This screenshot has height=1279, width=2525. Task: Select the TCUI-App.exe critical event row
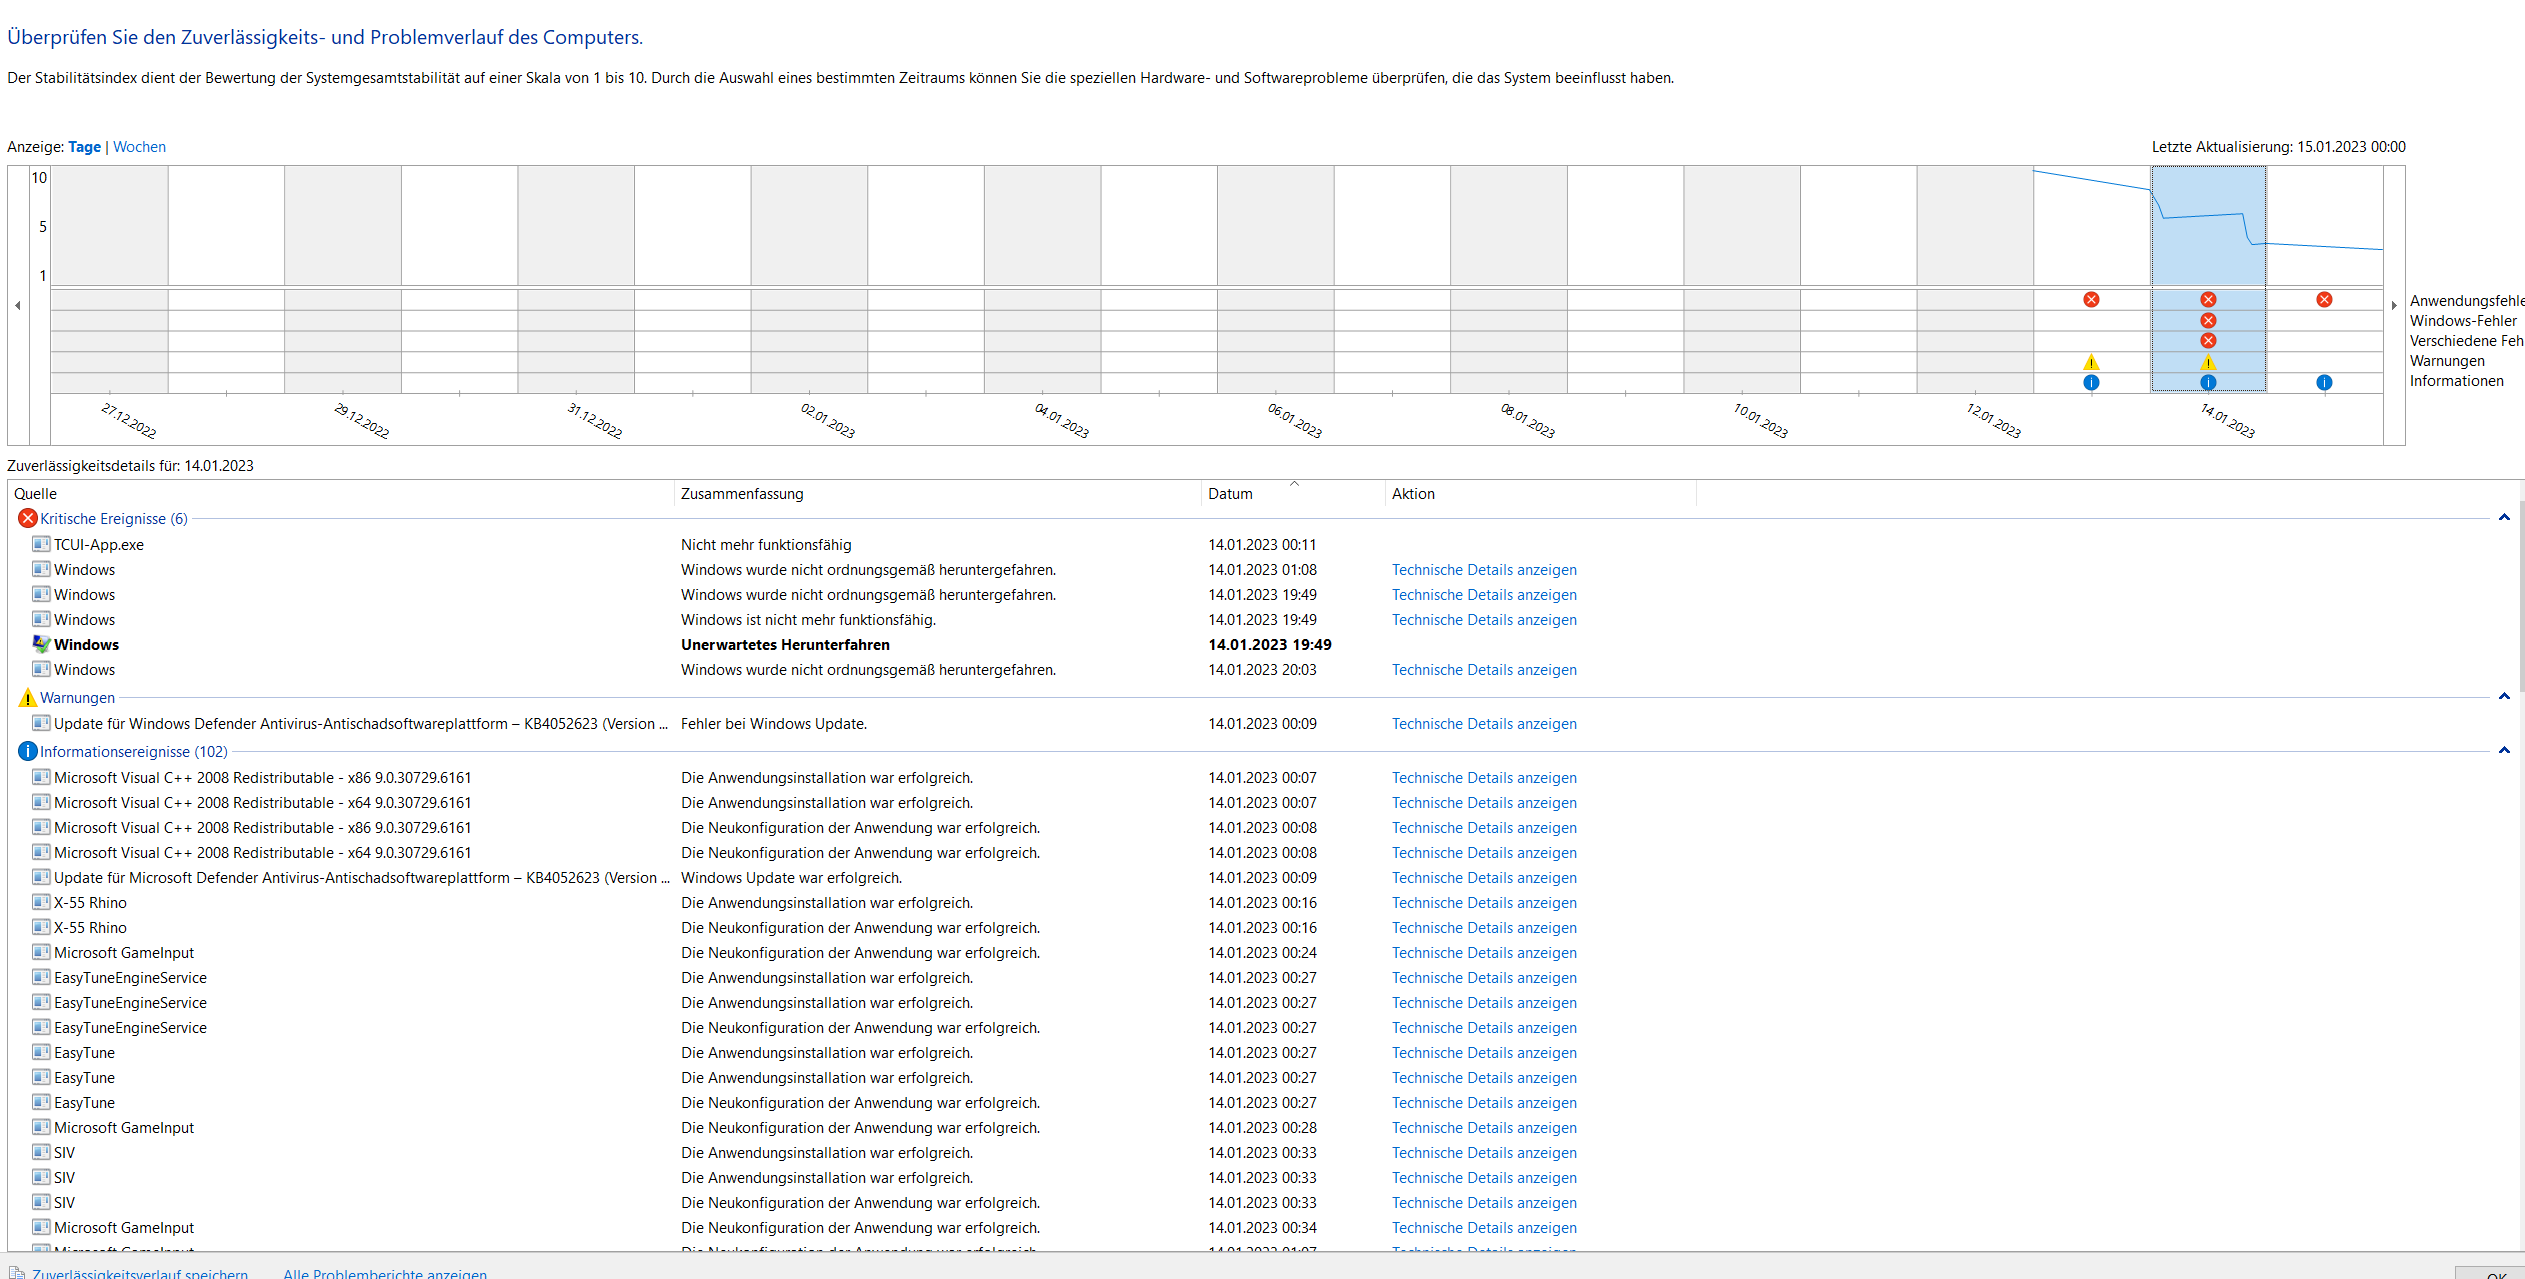(x=98, y=545)
